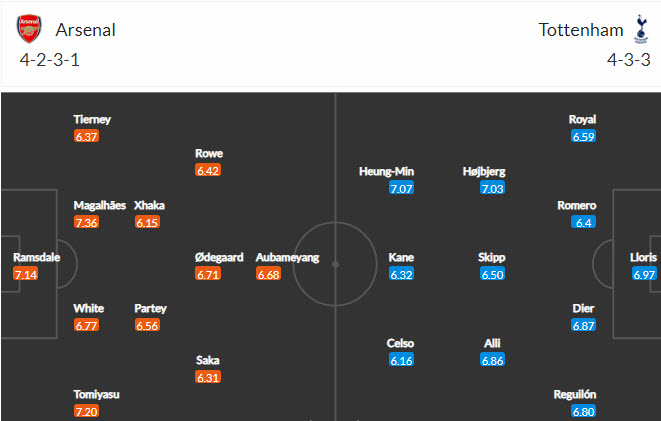Image resolution: width=661 pixels, height=421 pixels.
Task: Select Tomiyasu's 7.20 rating badge
Action: (x=86, y=411)
